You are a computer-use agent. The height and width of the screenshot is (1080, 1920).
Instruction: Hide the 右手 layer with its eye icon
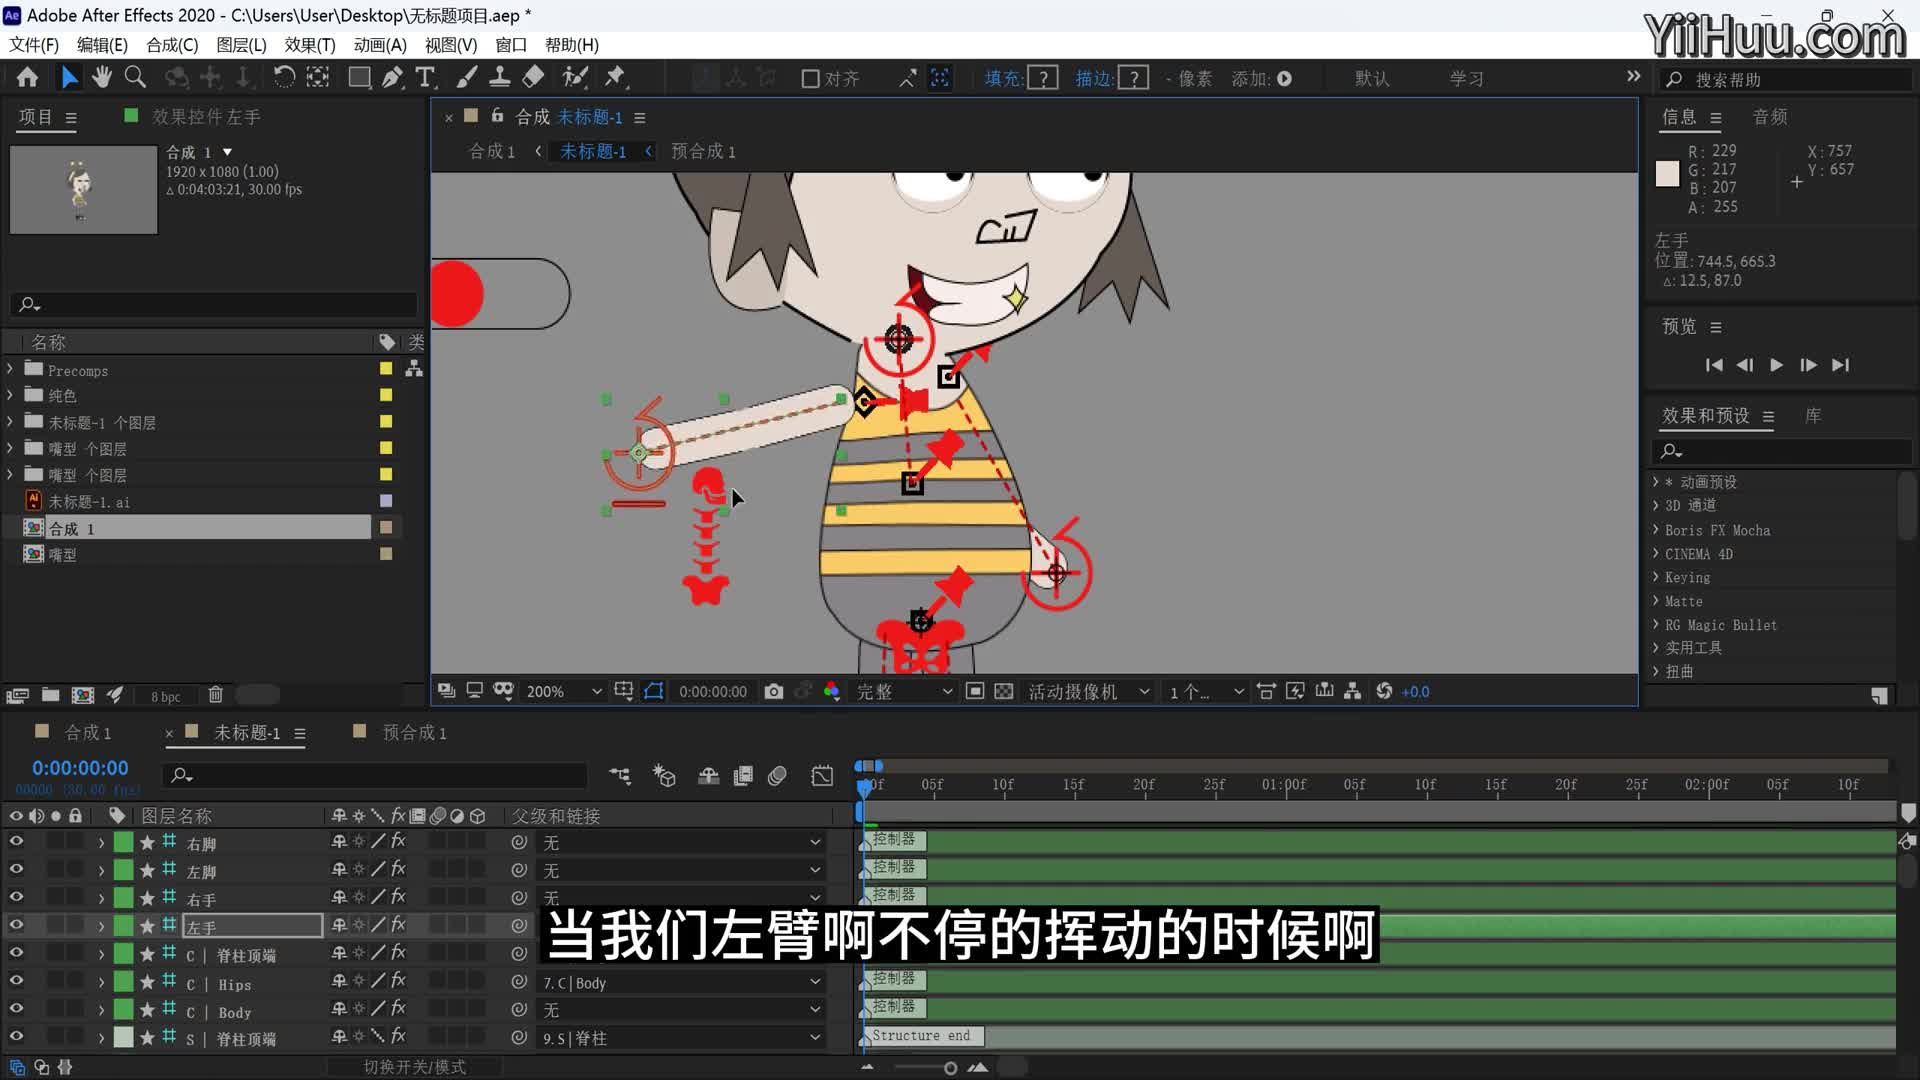(x=16, y=897)
